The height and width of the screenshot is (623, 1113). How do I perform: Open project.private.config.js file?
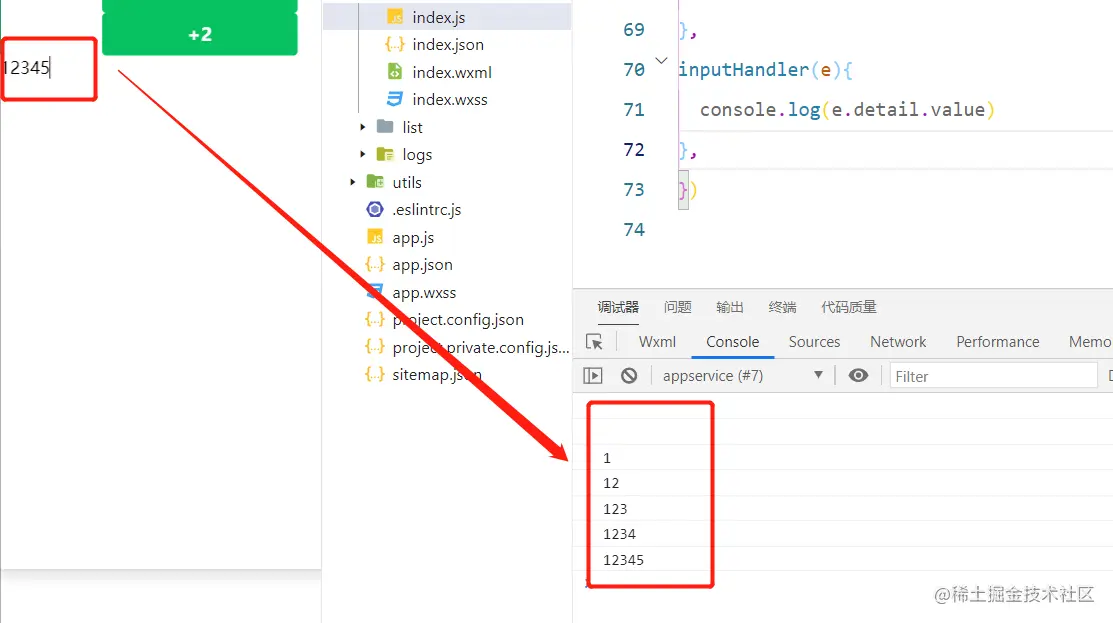(481, 348)
